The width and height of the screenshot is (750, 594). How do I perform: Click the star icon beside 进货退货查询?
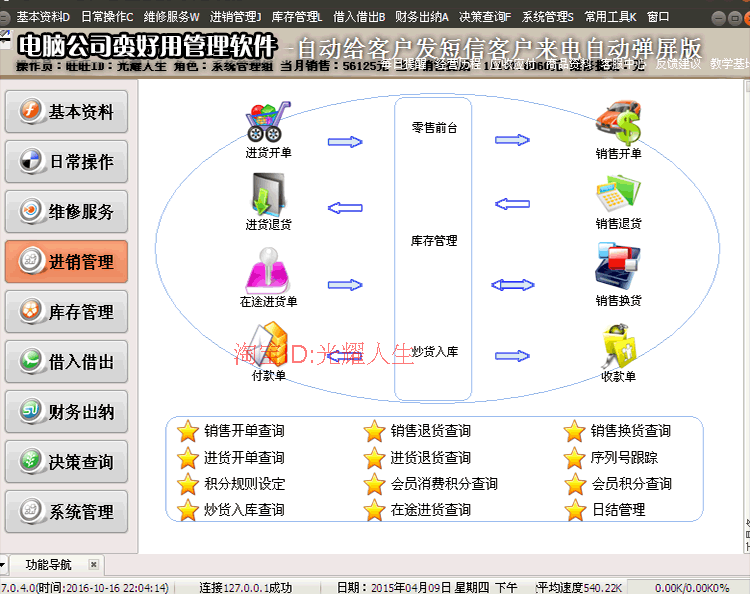point(374,458)
